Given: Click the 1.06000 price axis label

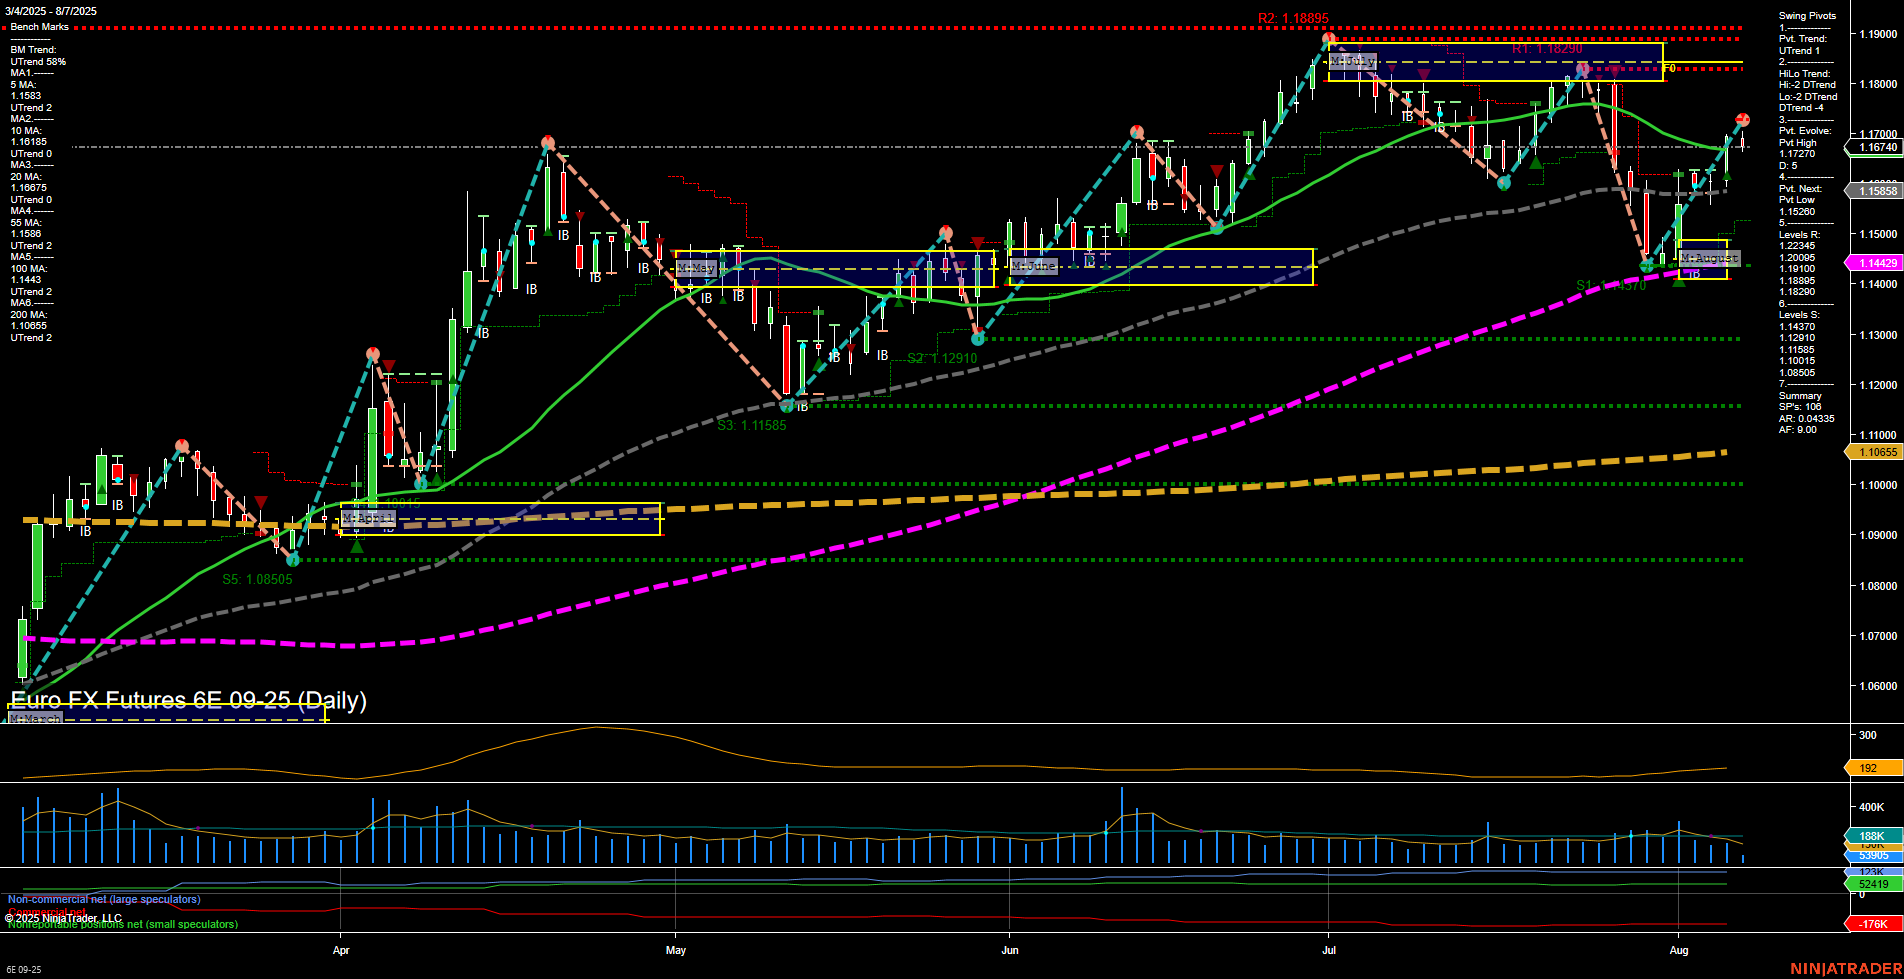Looking at the screenshot, I should coord(1878,686).
